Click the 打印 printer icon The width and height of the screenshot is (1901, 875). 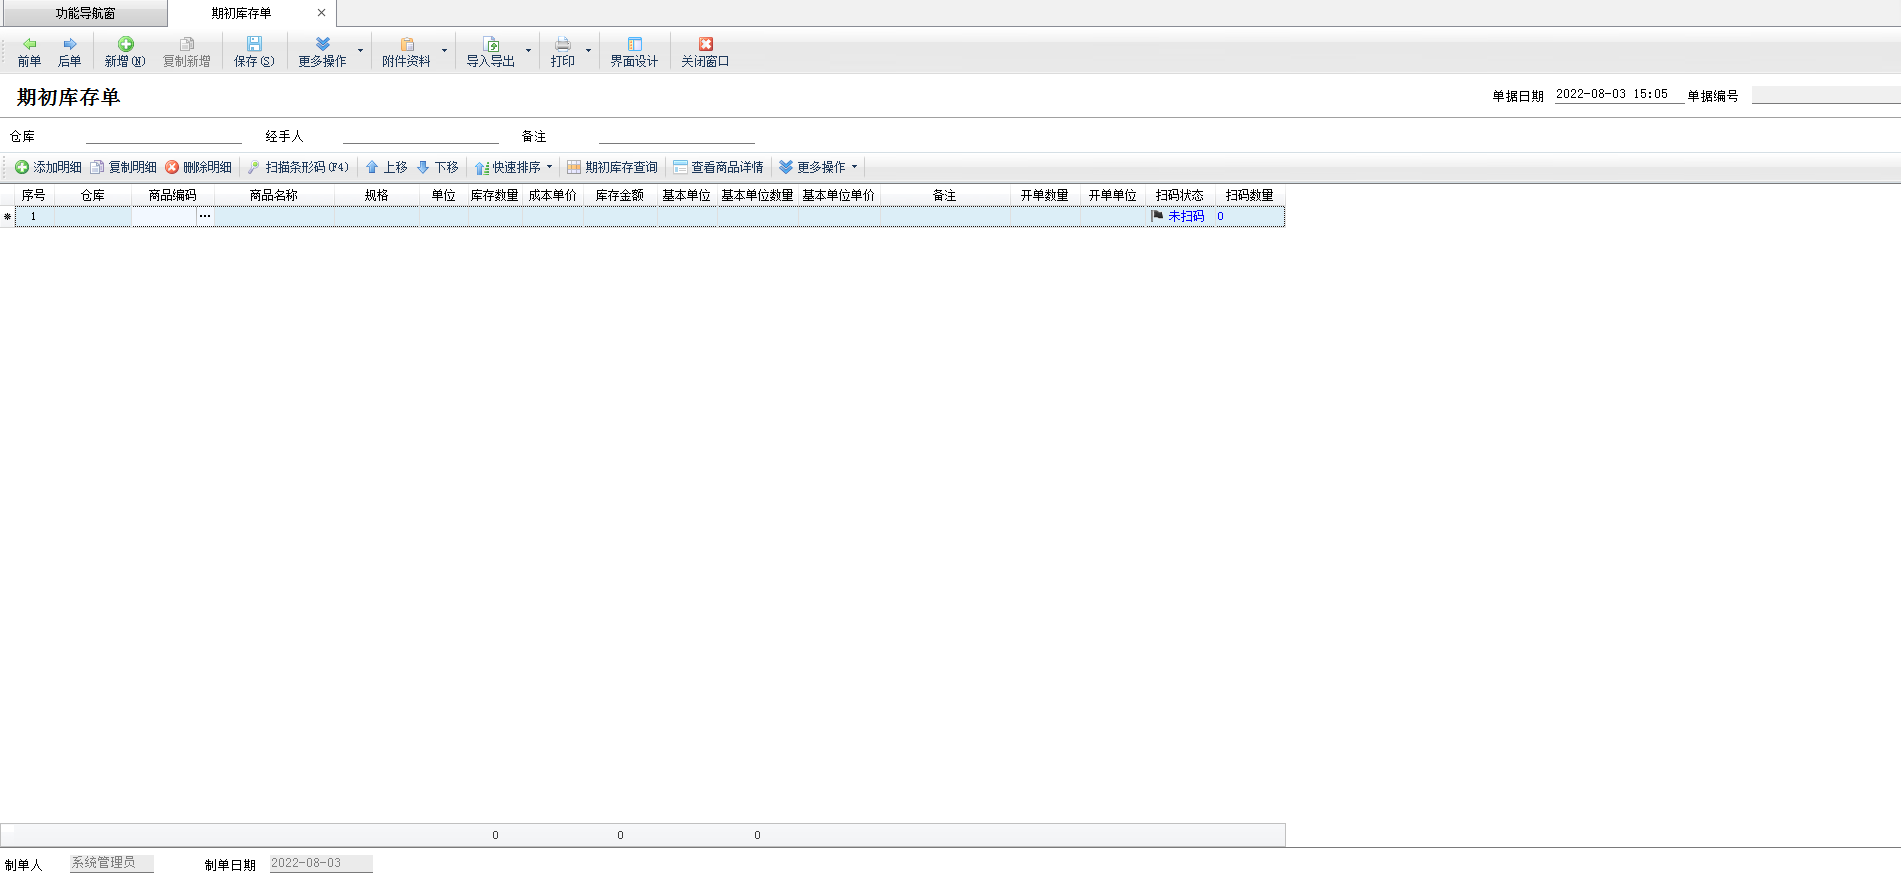(x=563, y=44)
